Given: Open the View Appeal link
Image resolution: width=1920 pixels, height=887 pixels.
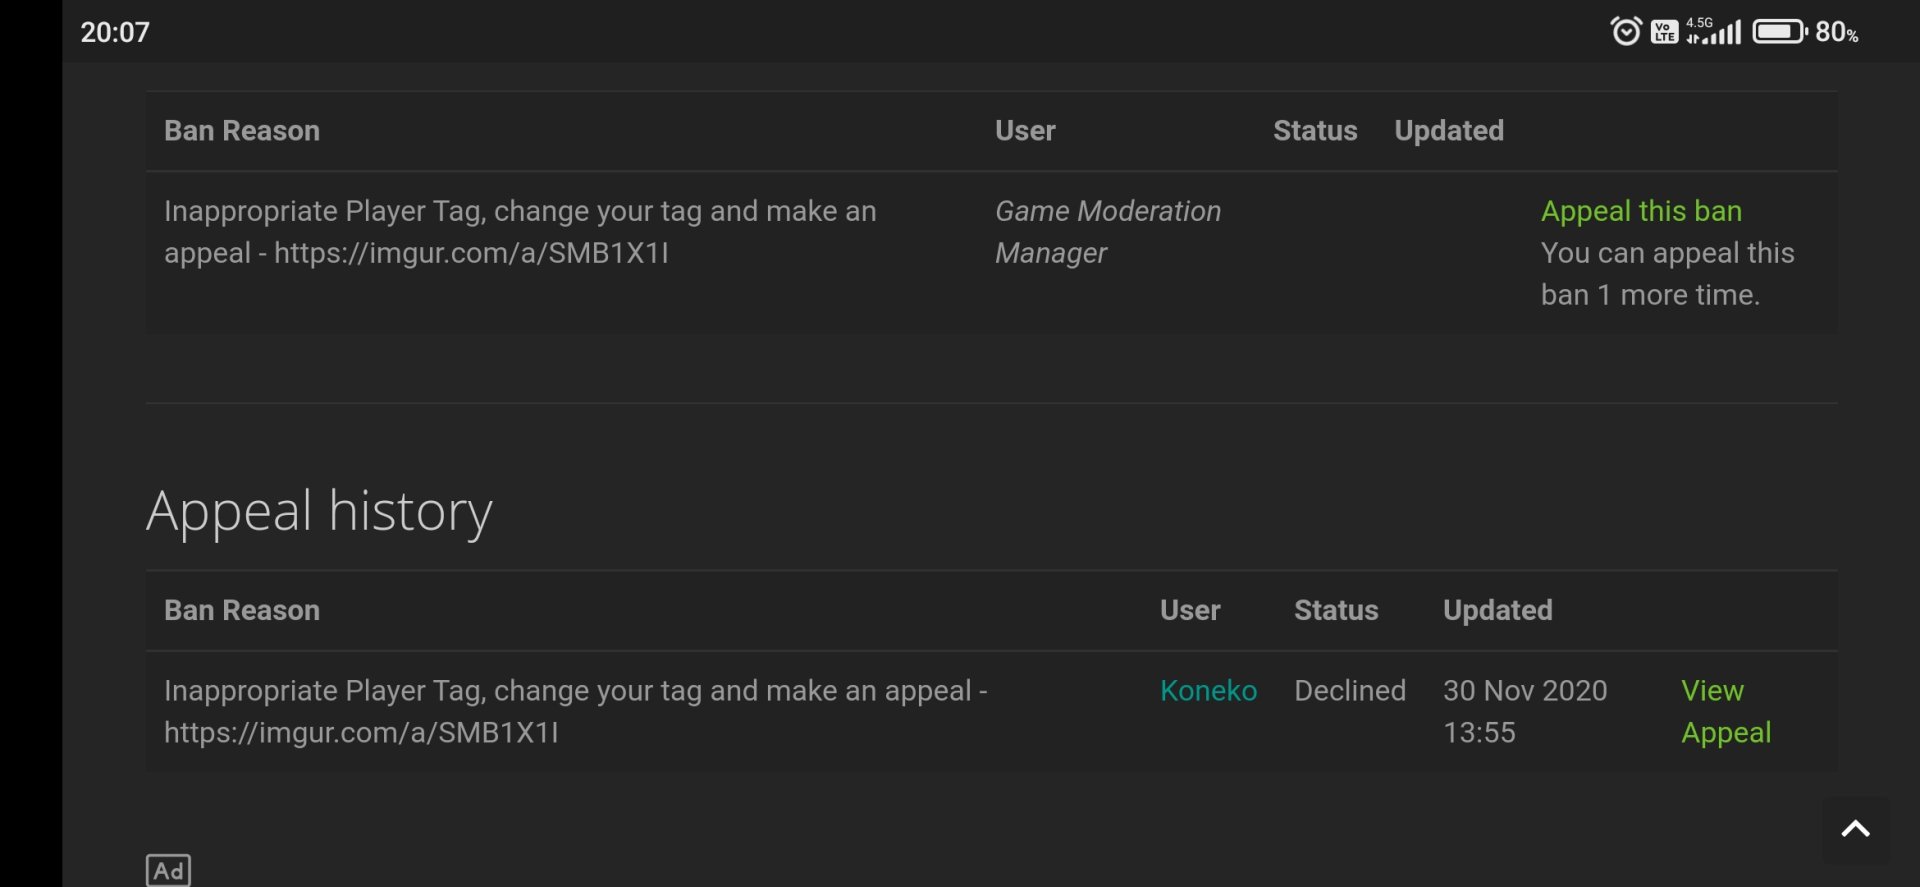Looking at the screenshot, I should 1726,711.
